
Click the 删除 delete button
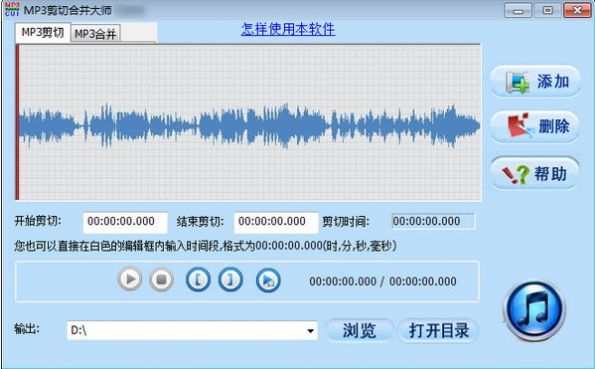(535, 126)
